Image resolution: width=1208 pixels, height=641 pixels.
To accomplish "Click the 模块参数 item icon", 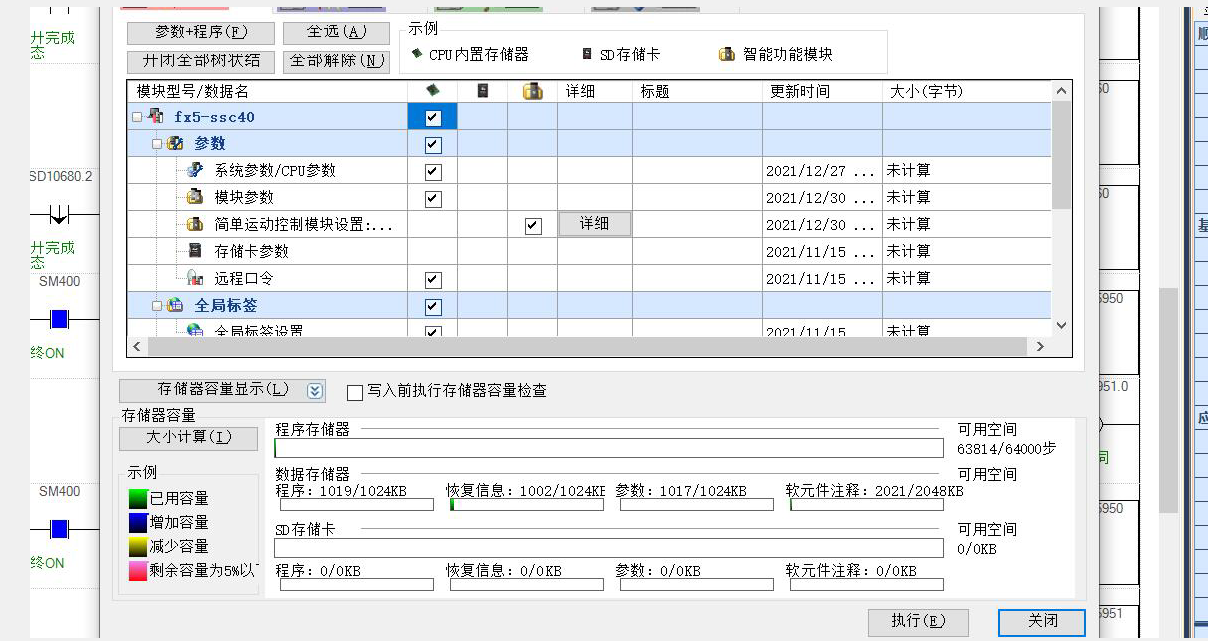I will point(195,198).
